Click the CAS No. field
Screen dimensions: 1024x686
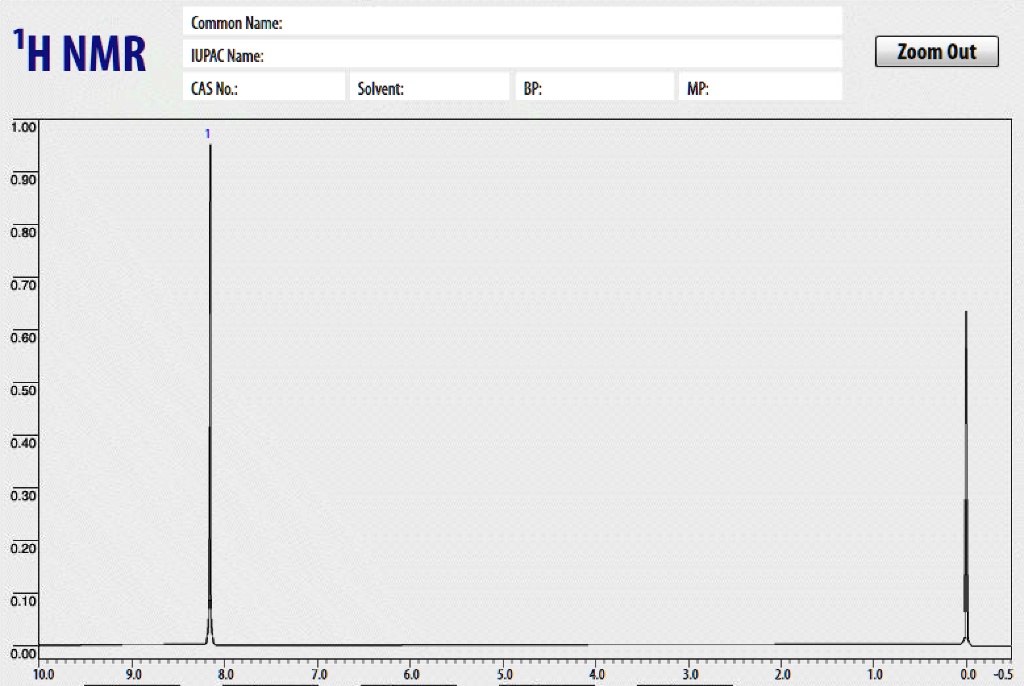(264, 87)
